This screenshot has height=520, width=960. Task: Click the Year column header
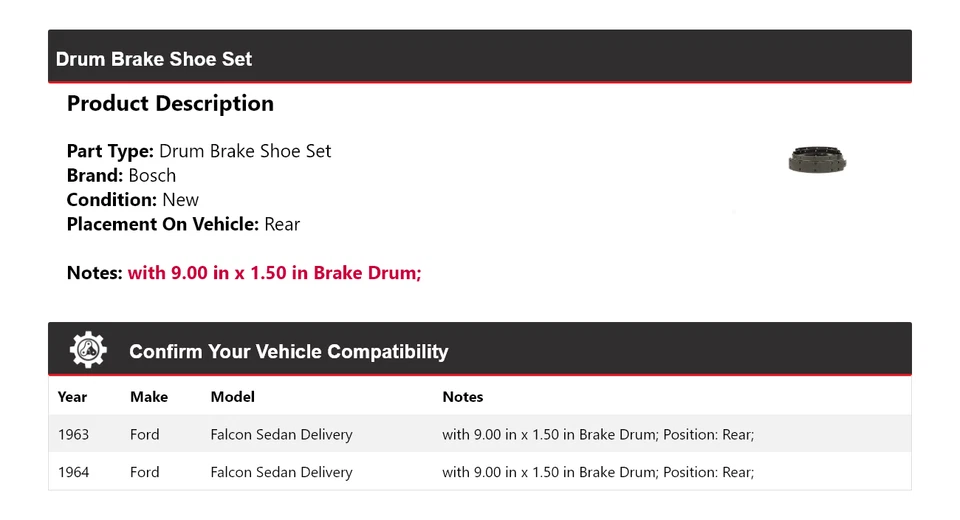pyautogui.click(x=72, y=397)
